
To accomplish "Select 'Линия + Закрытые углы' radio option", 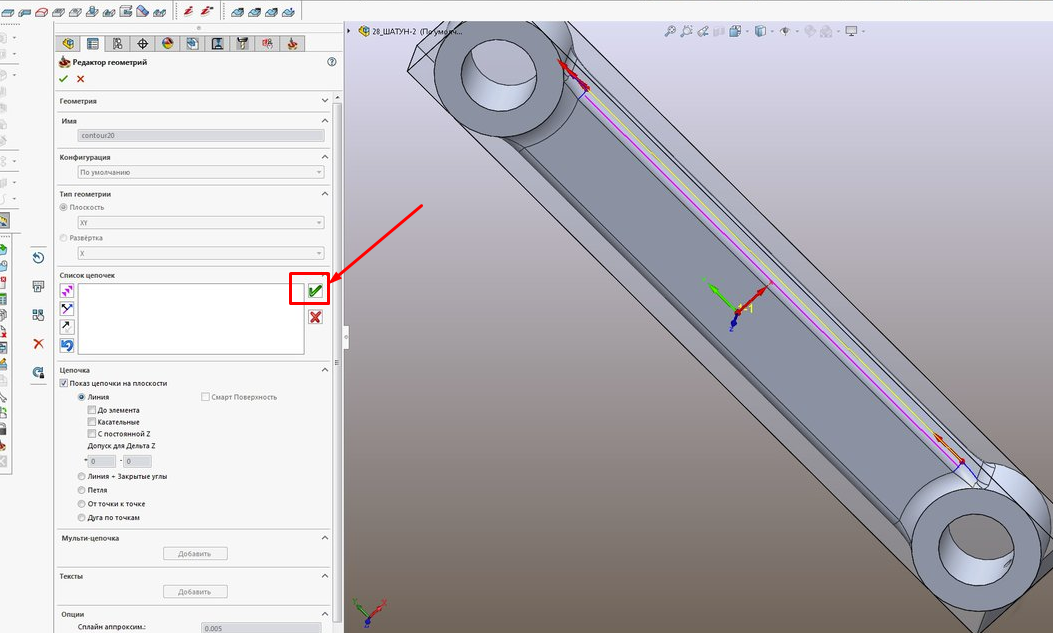I will click(x=81, y=476).
